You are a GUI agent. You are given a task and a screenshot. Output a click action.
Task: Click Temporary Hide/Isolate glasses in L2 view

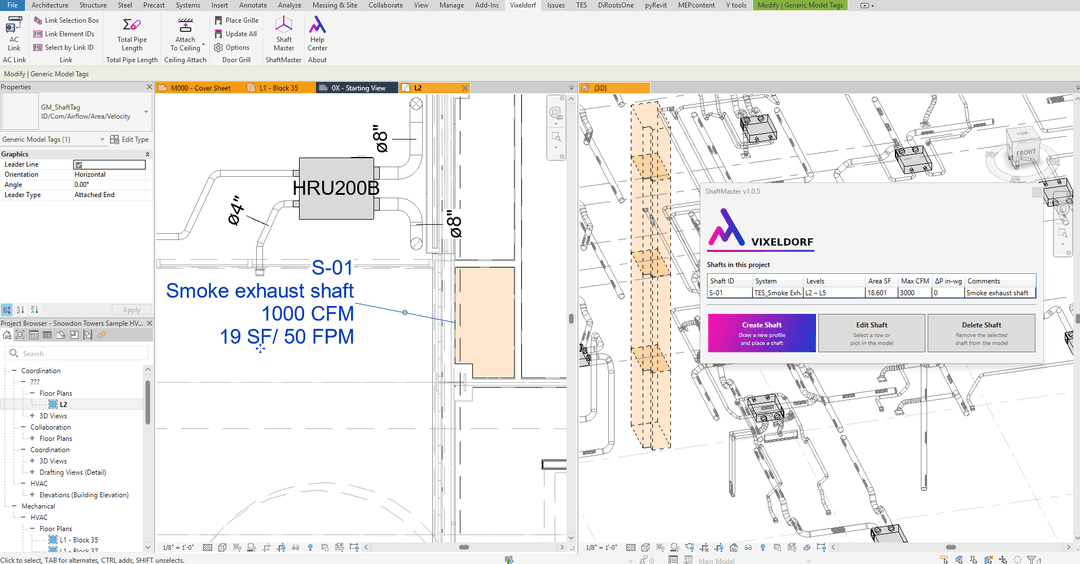(295, 547)
